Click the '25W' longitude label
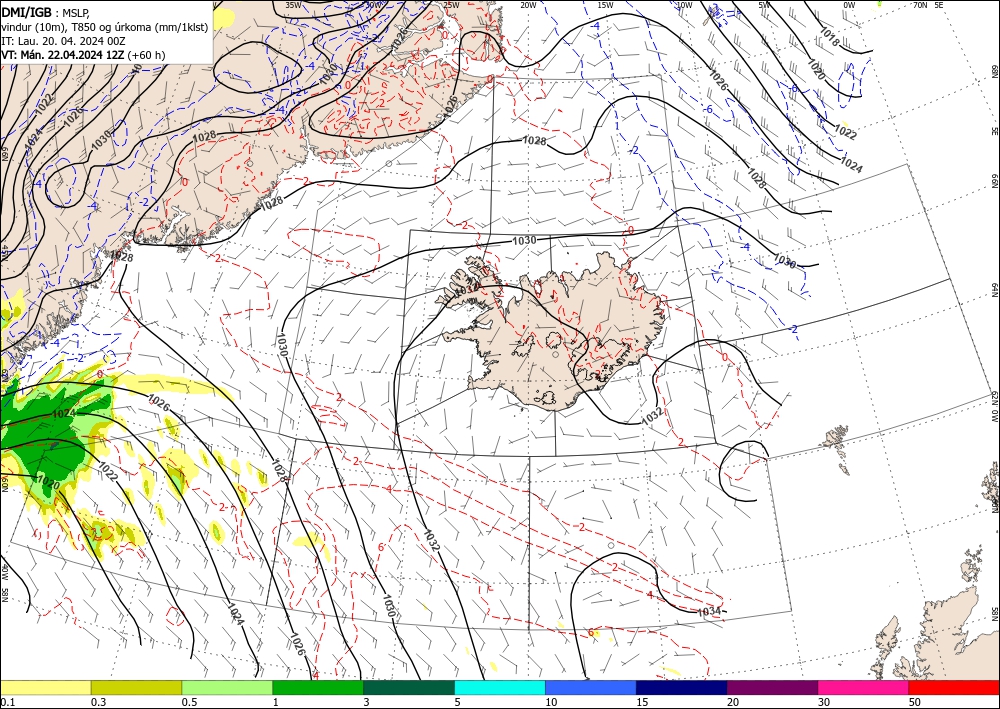1000x709 pixels. (x=451, y=5)
